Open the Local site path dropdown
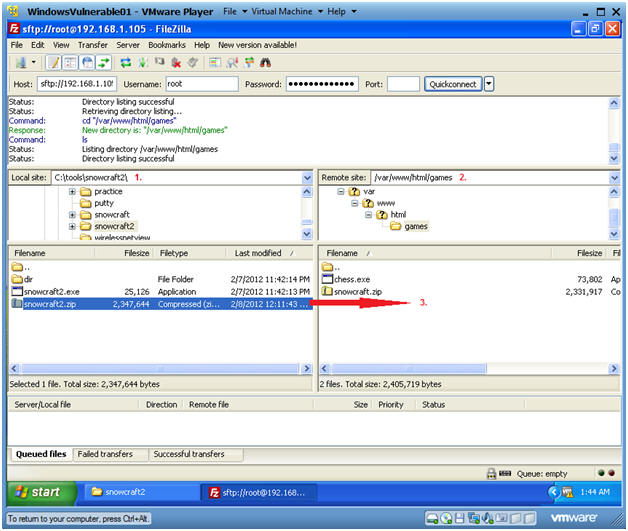This screenshot has height=531, width=628. pos(307,178)
